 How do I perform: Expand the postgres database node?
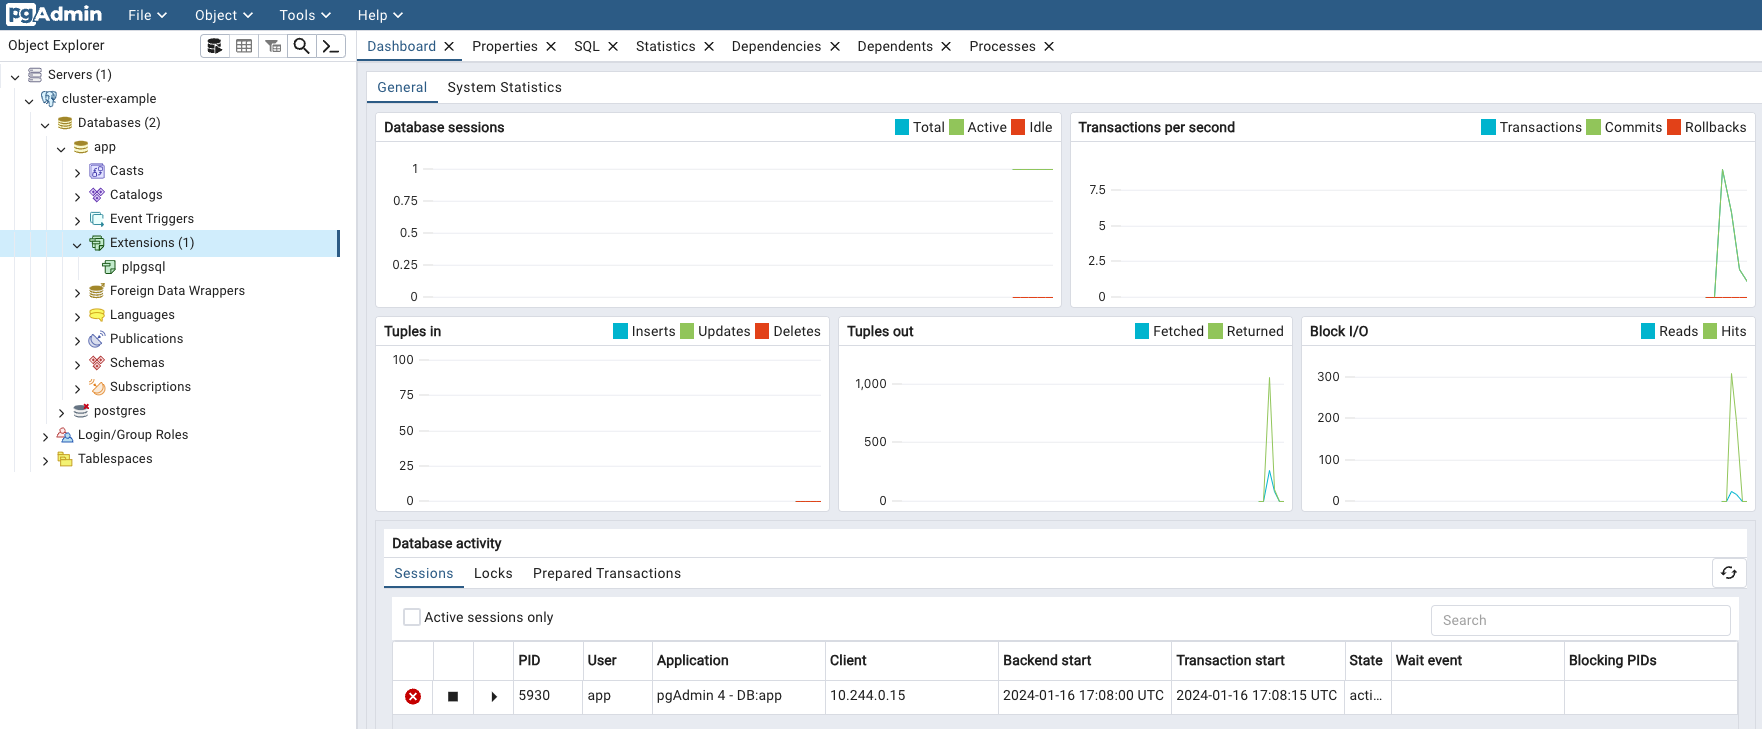pyautogui.click(x=62, y=412)
